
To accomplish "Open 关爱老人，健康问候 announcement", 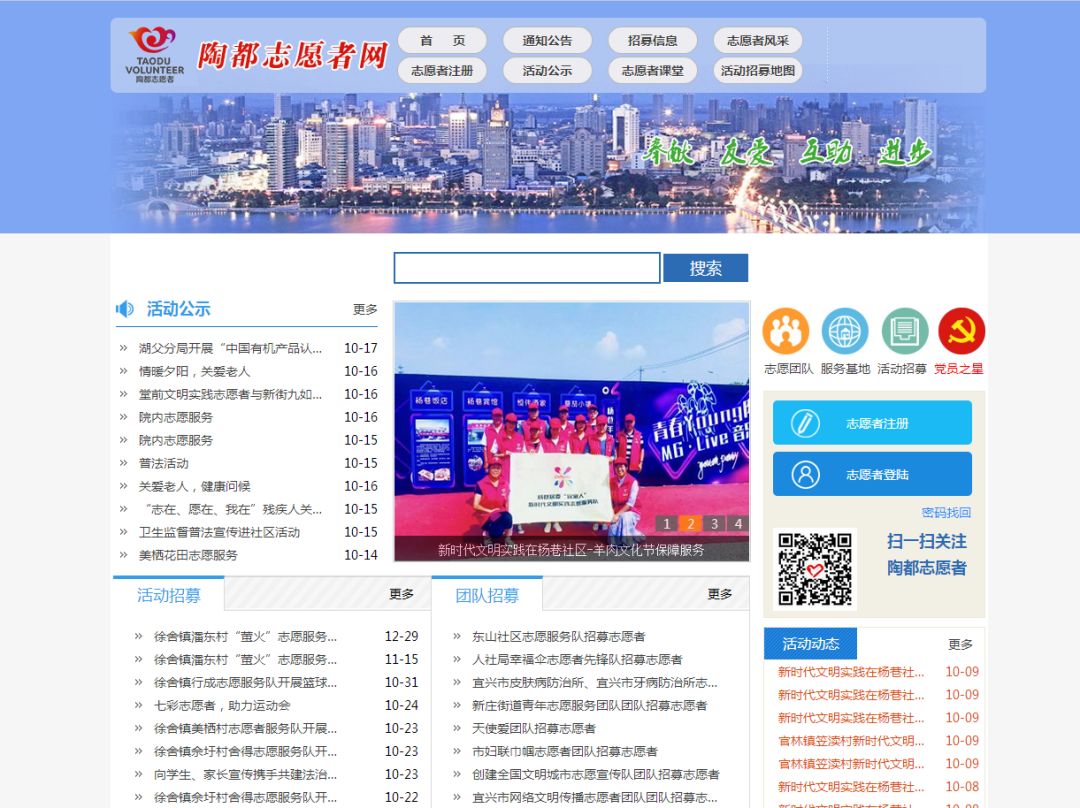I will [x=194, y=486].
